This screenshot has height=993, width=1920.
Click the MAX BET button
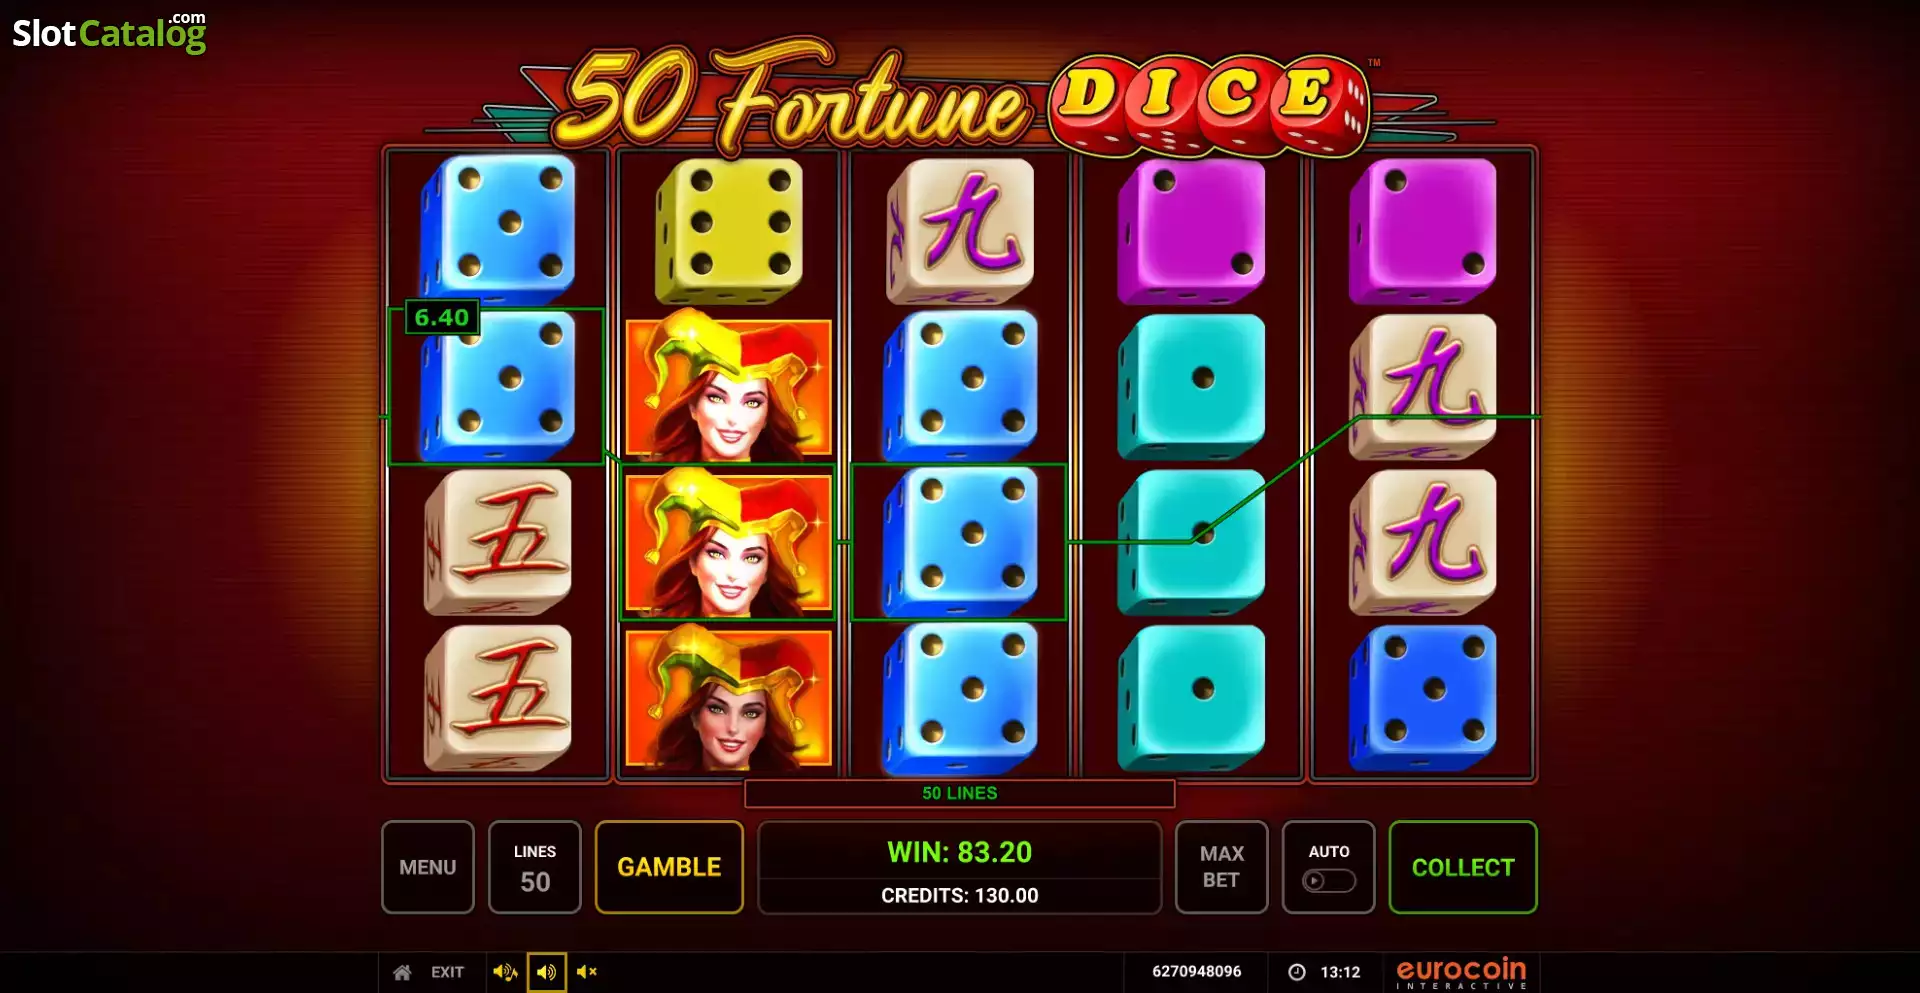(x=1221, y=867)
